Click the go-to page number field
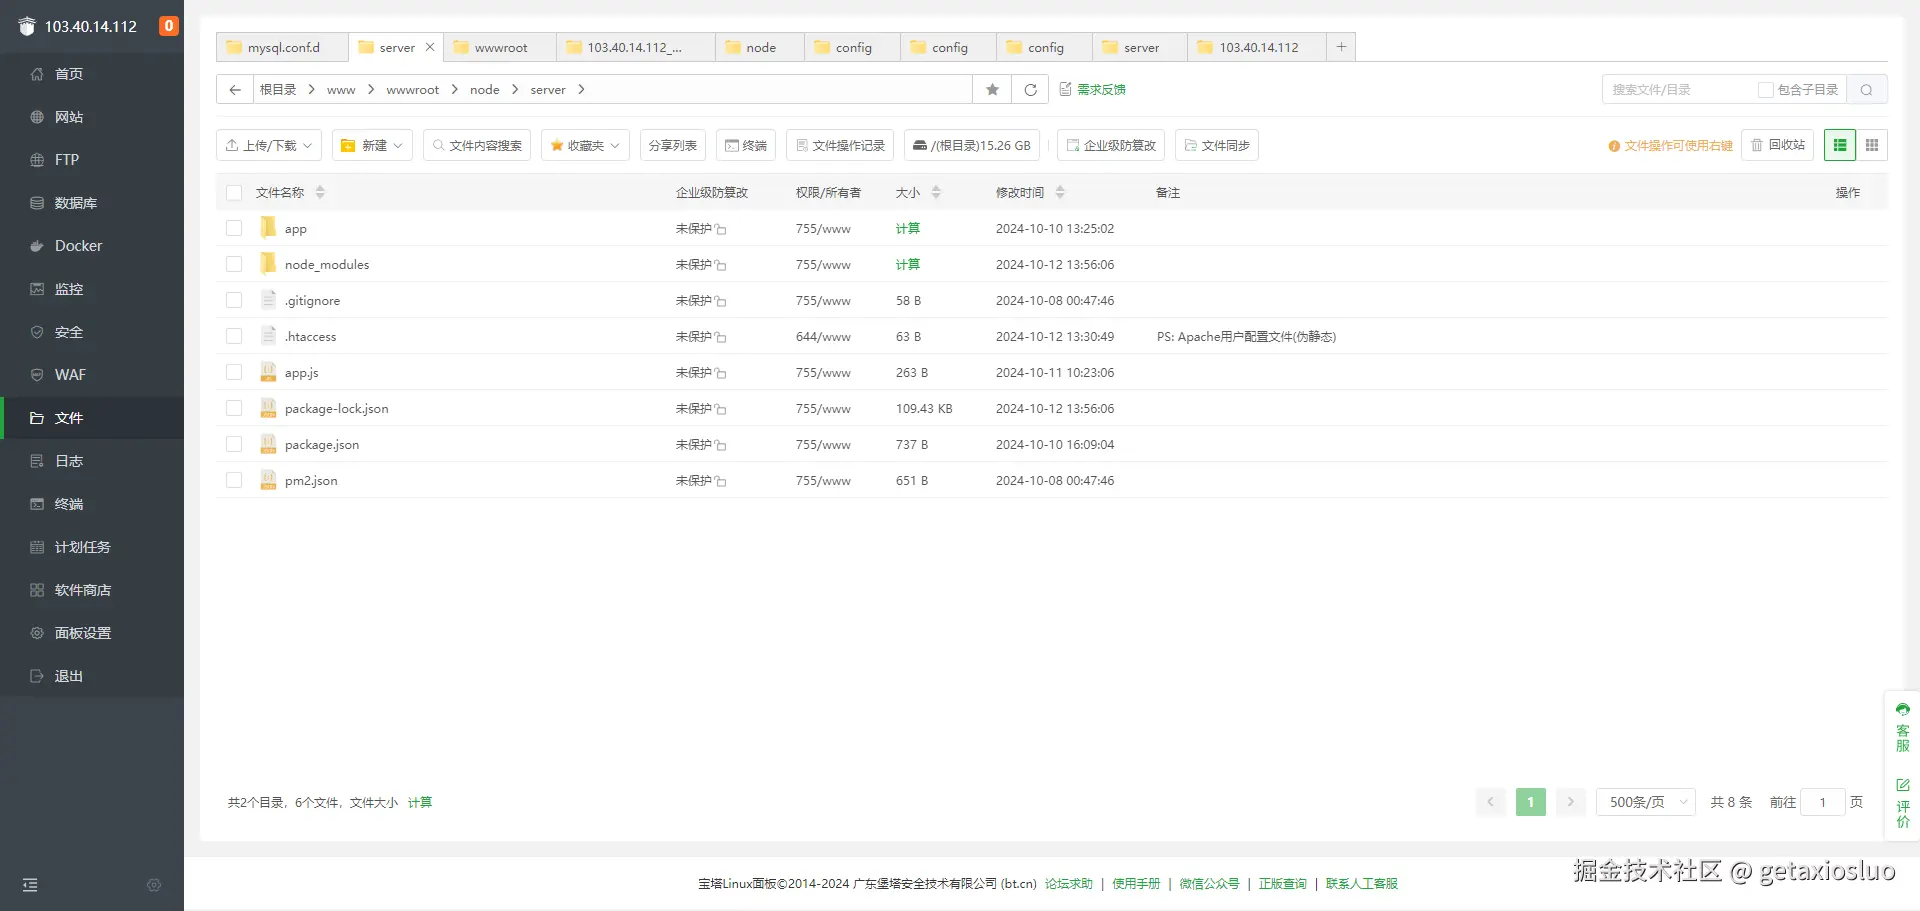 click(x=1822, y=802)
